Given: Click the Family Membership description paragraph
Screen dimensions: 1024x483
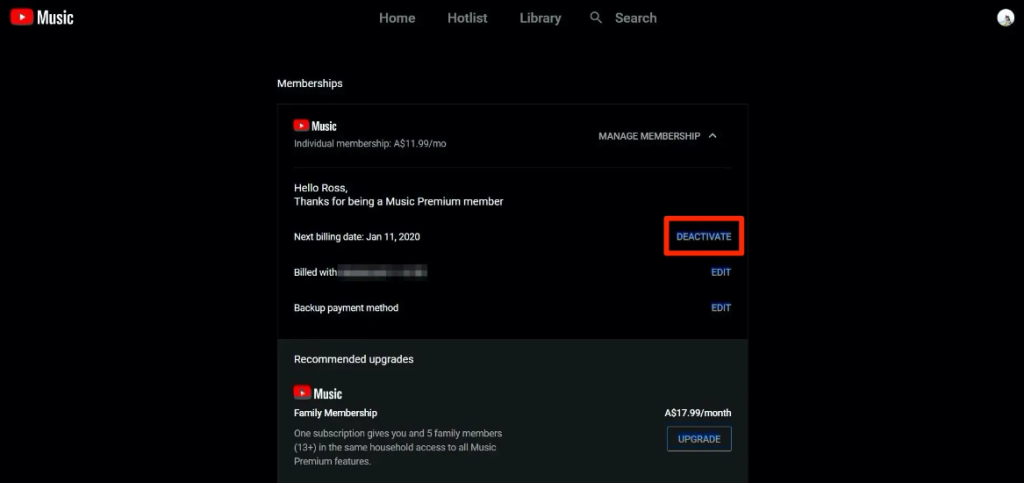Looking at the screenshot, I should coord(398,447).
